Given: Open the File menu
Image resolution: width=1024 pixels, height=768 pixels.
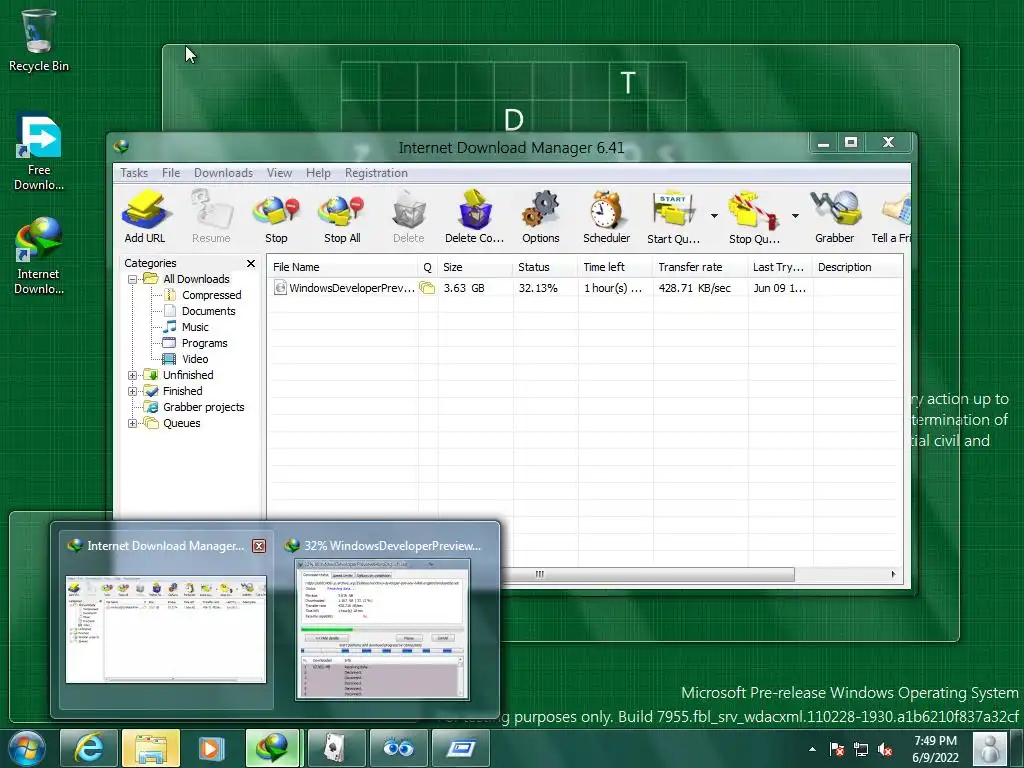Looking at the screenshot, I should [171, 173].
